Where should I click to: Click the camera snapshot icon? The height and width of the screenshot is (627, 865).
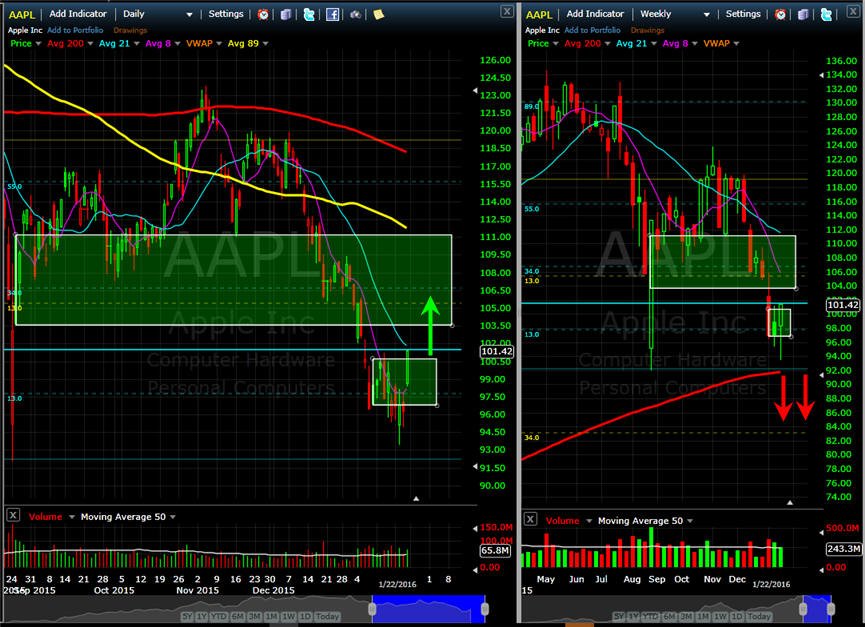click(x=355, y=14)
